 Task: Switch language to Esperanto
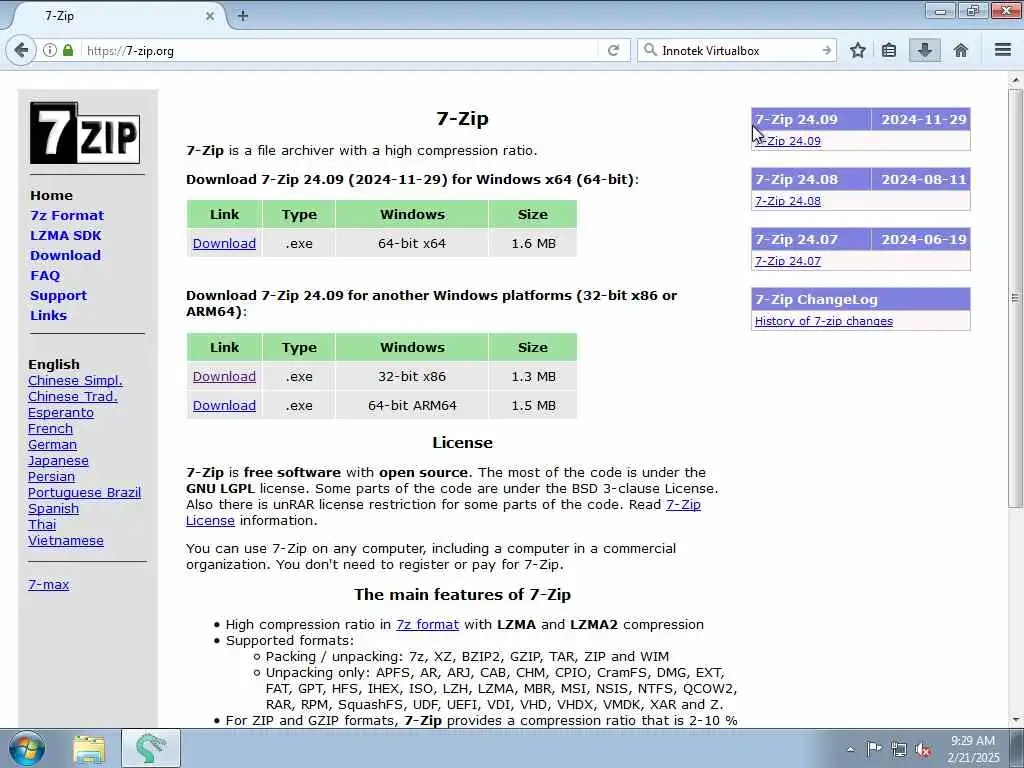61,413
